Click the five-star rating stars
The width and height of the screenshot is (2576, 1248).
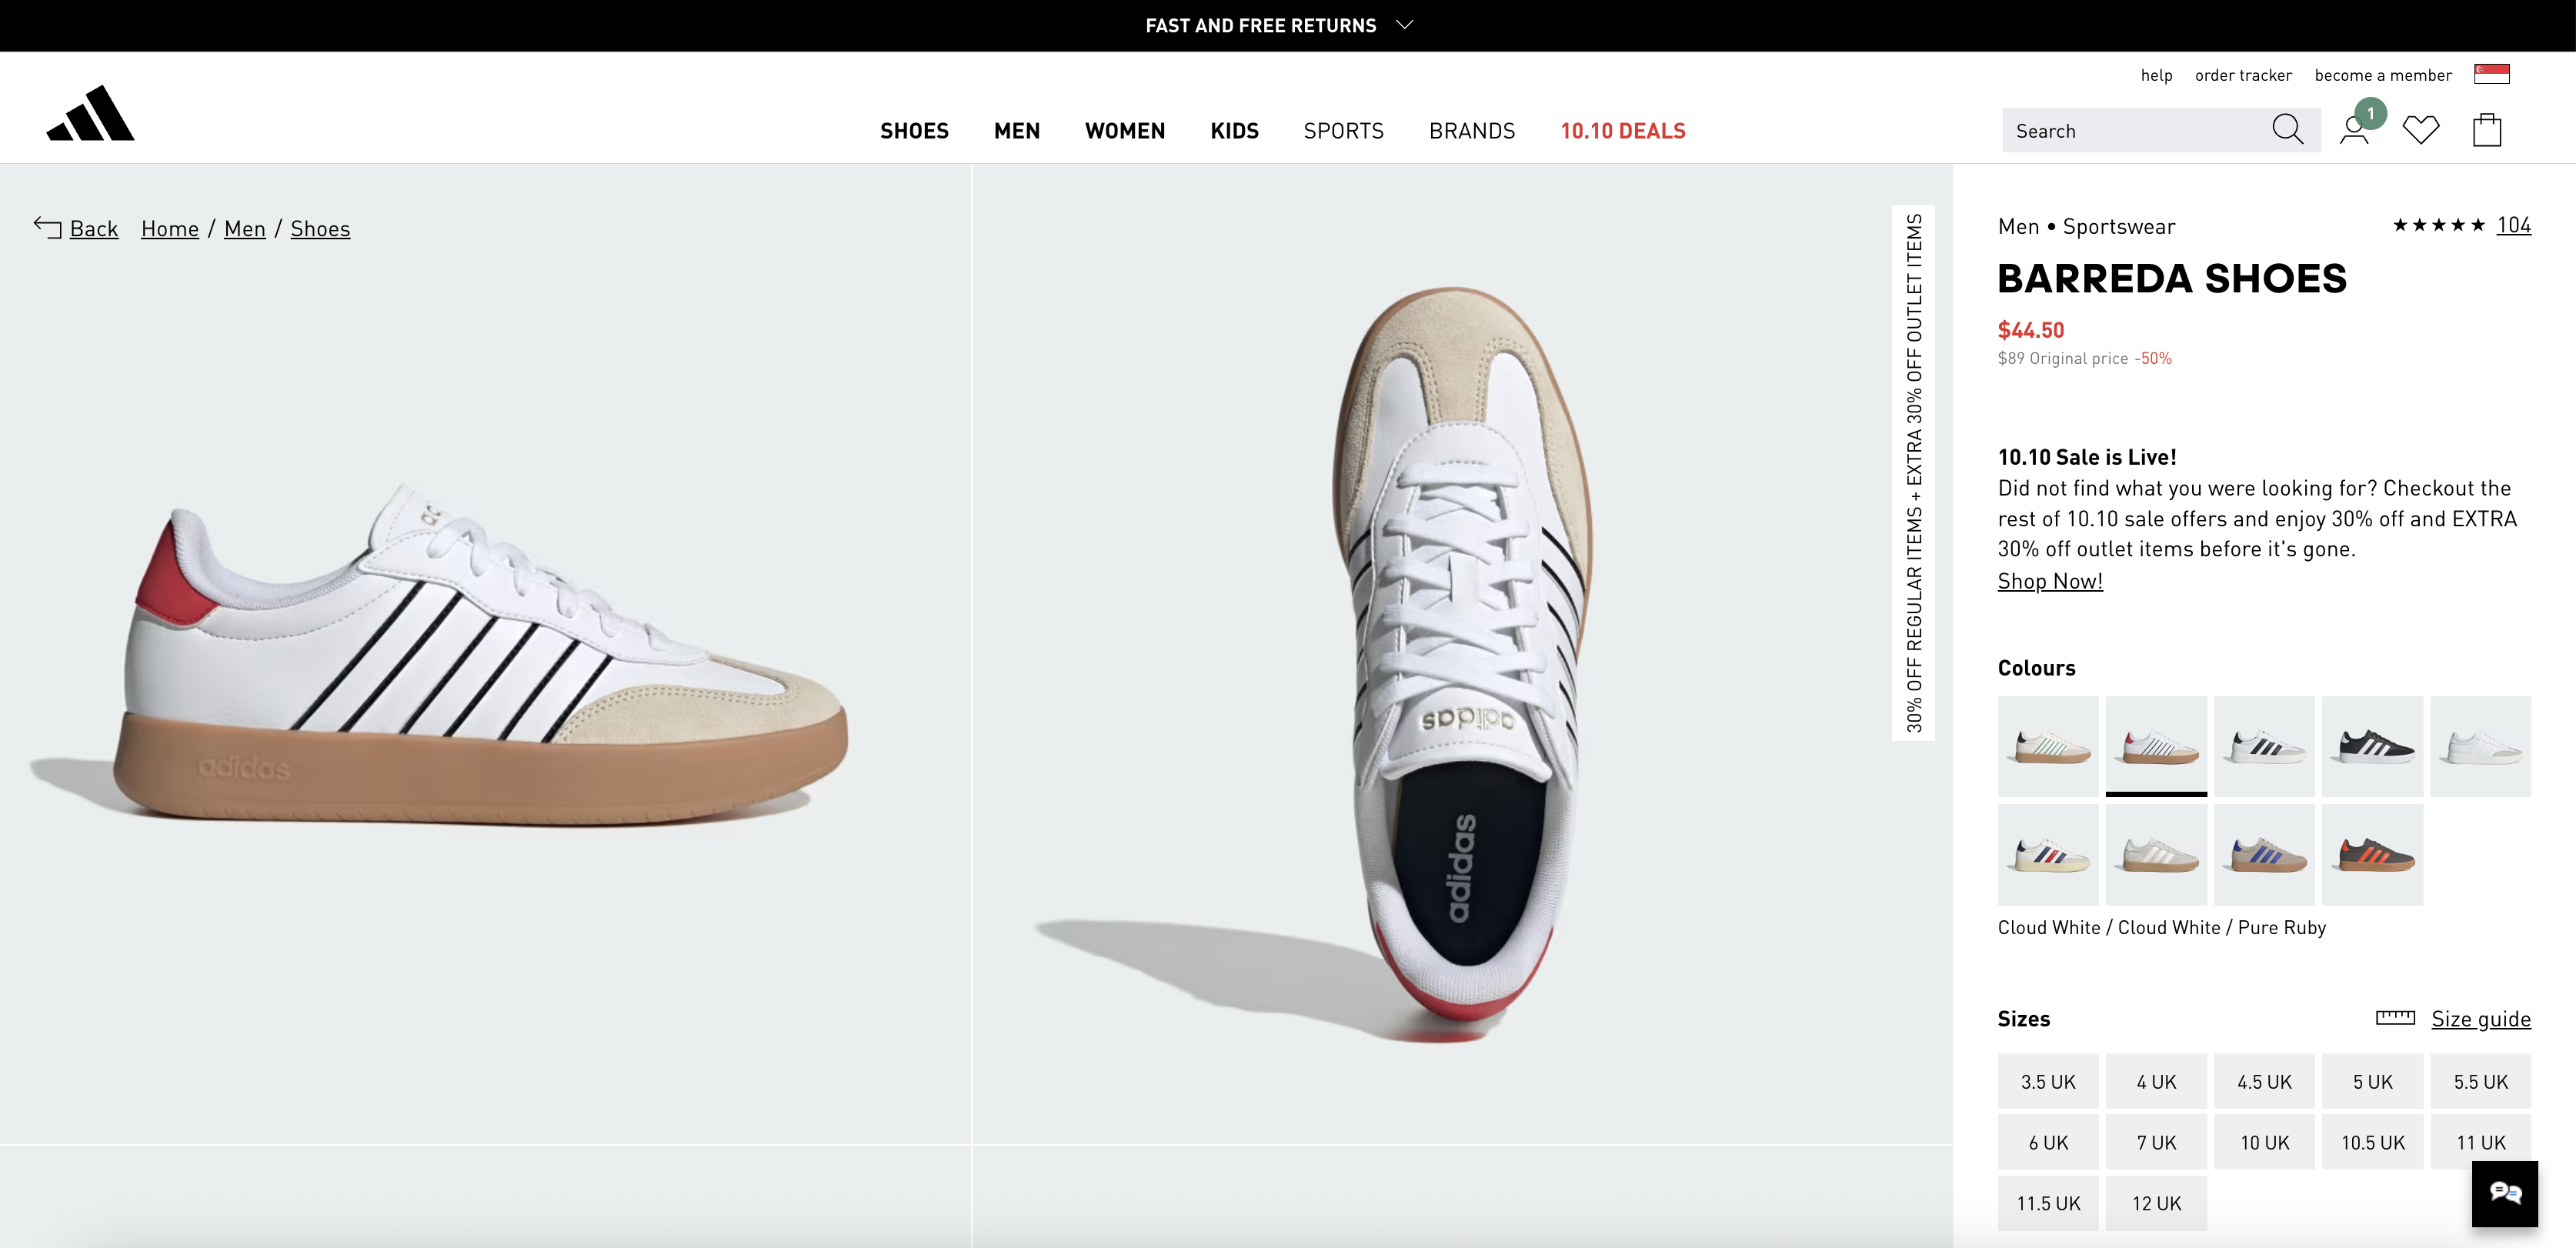click(x=2440, y=225)
